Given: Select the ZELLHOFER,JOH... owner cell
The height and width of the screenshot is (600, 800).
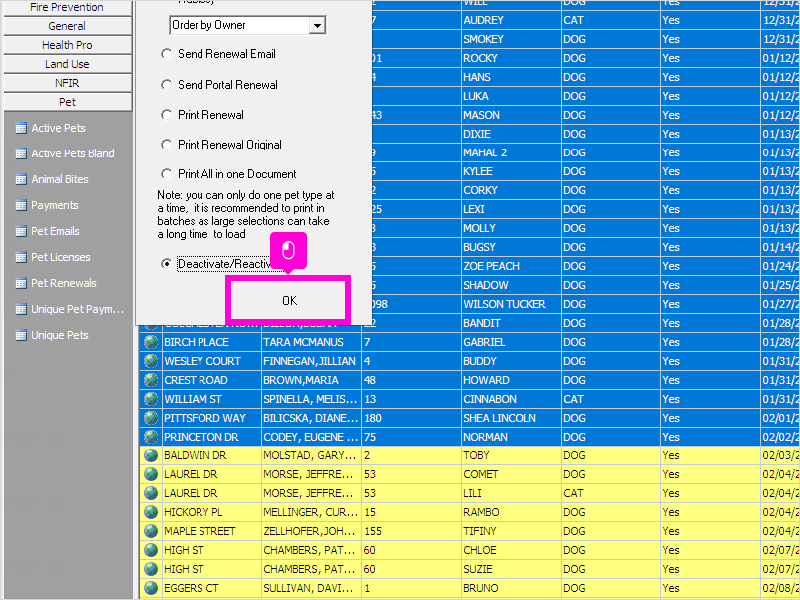Looking at the screenshot, I should 311,531.
